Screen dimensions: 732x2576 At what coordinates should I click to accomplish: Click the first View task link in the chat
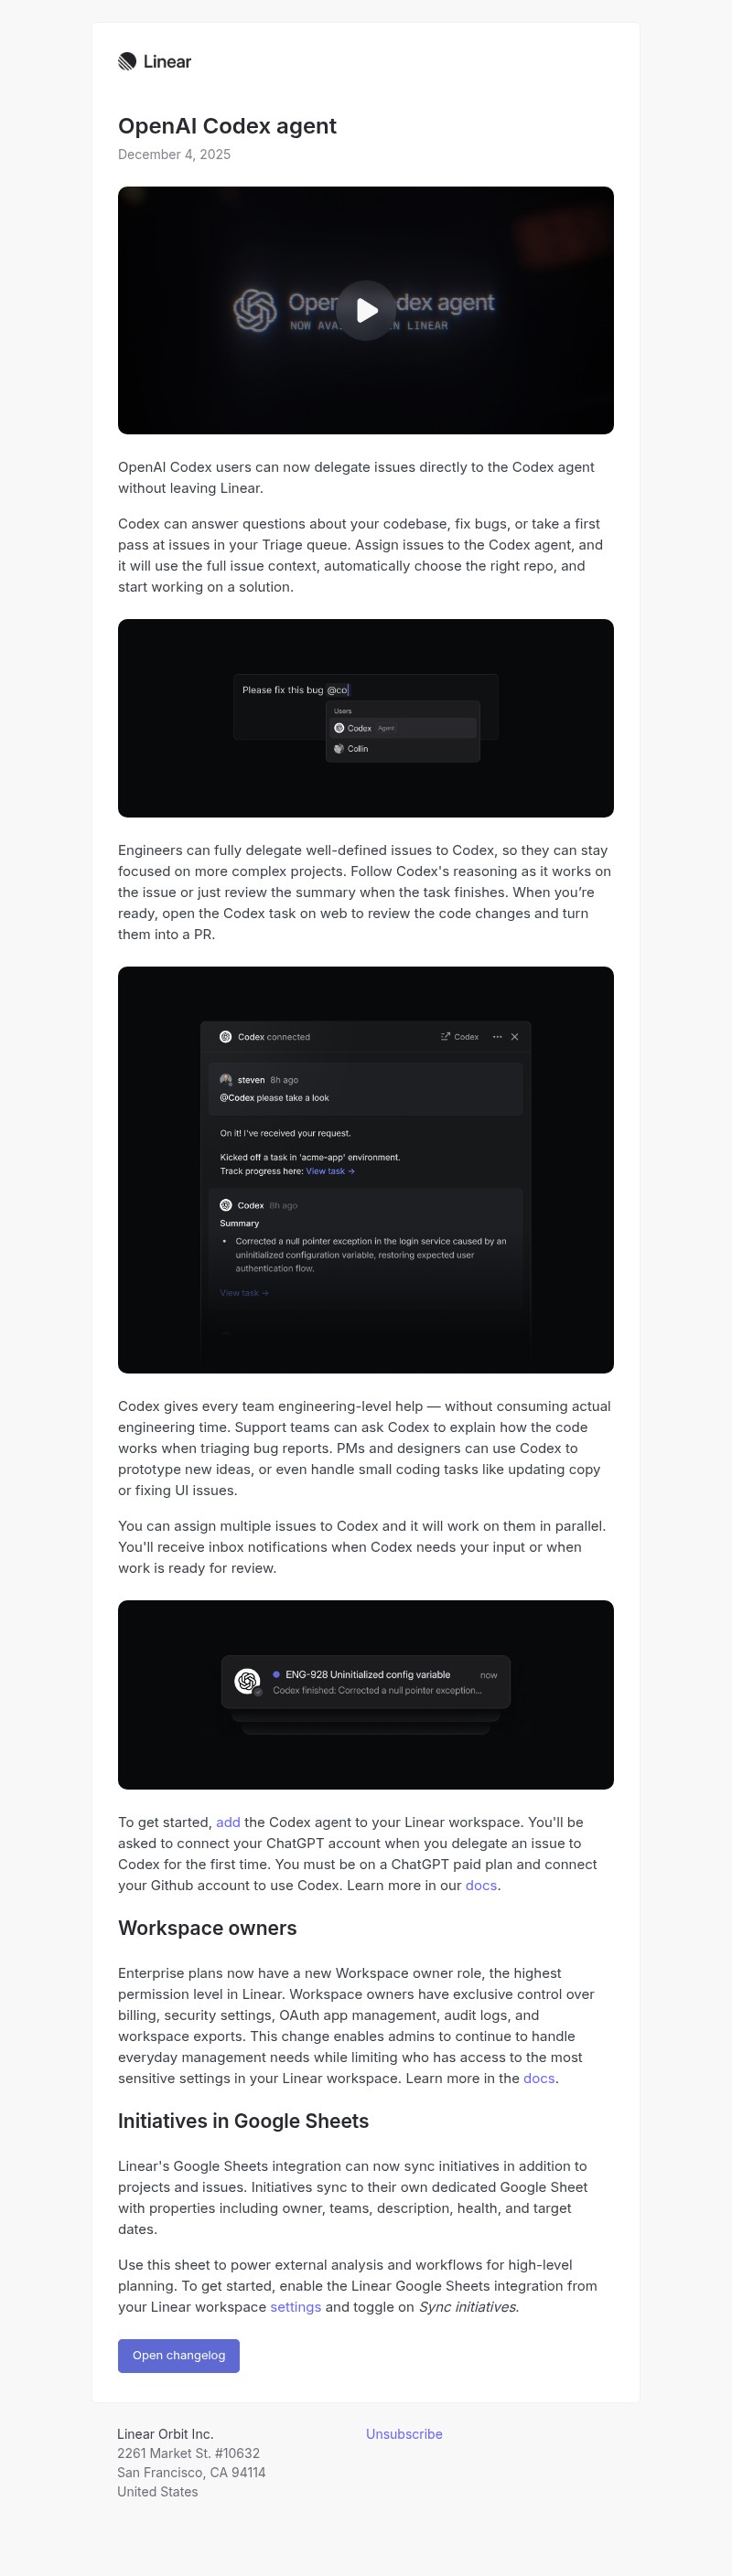[x=329, y=1170]
